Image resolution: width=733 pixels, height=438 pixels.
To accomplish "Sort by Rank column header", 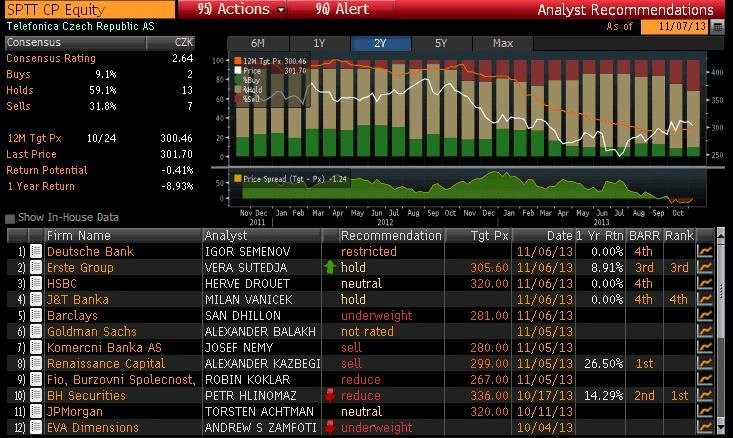I will click(x=679, y=236).
